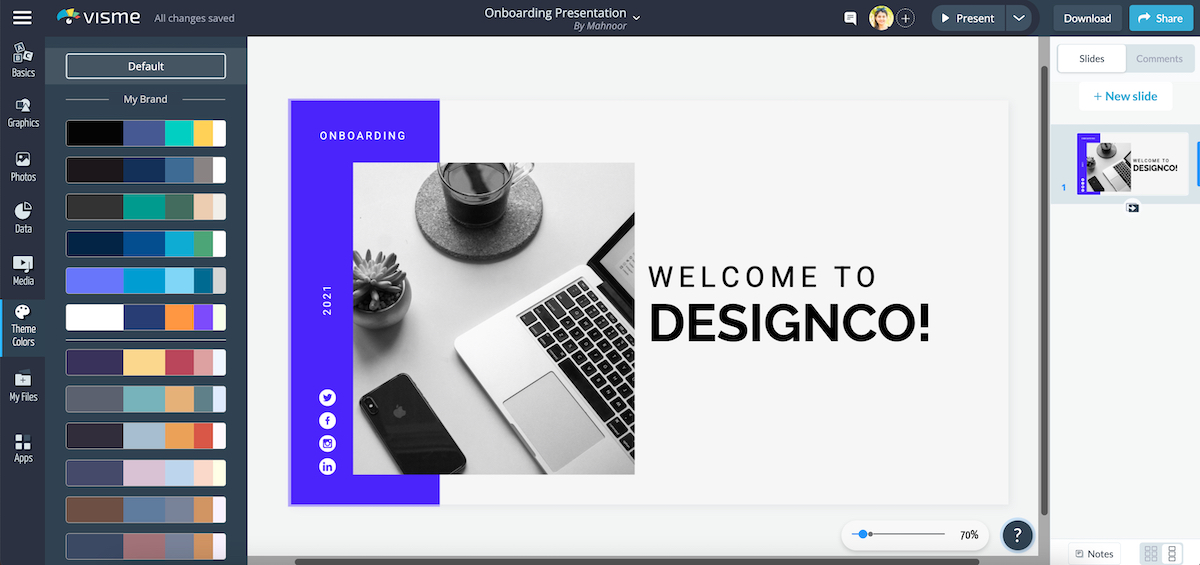Viewport: 1200px width, 565px height.
Task: Select the Slides tab
Action: click(1092, 58)
